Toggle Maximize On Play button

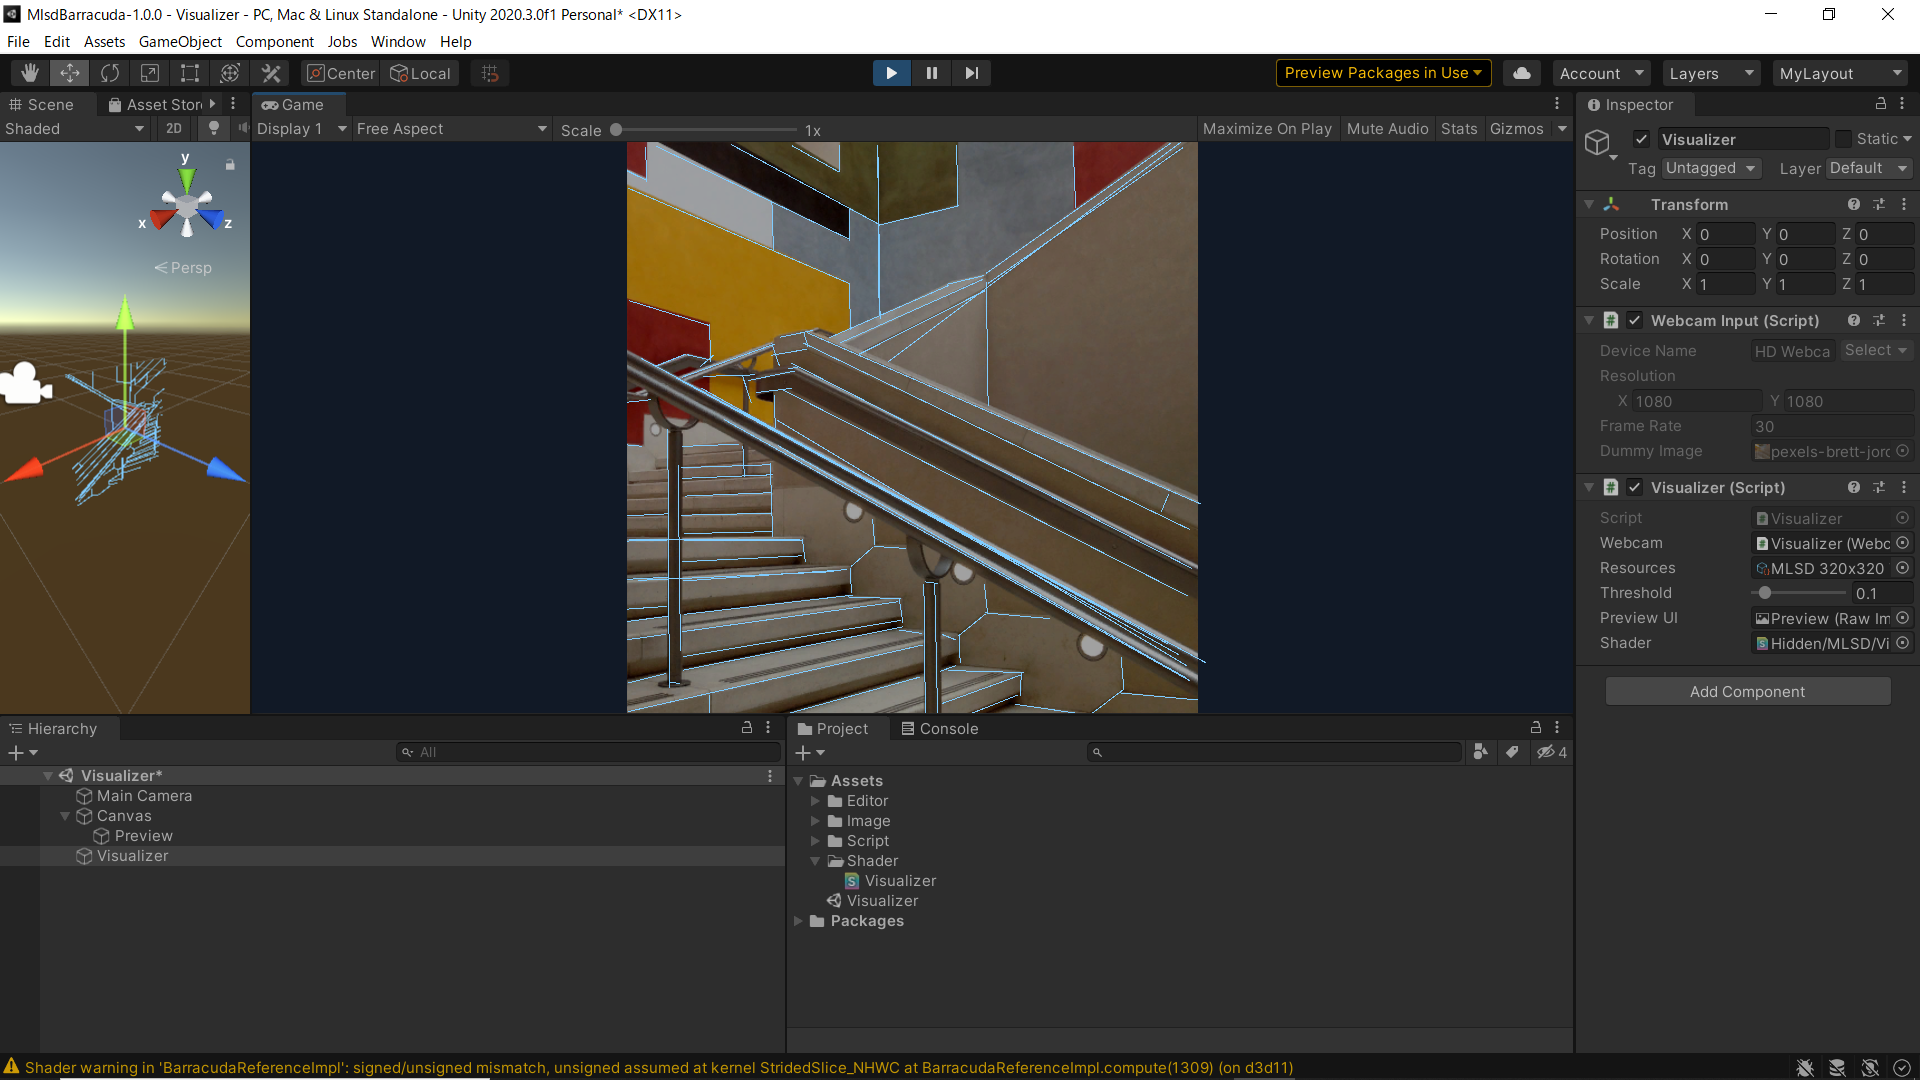pos(1267,129)
